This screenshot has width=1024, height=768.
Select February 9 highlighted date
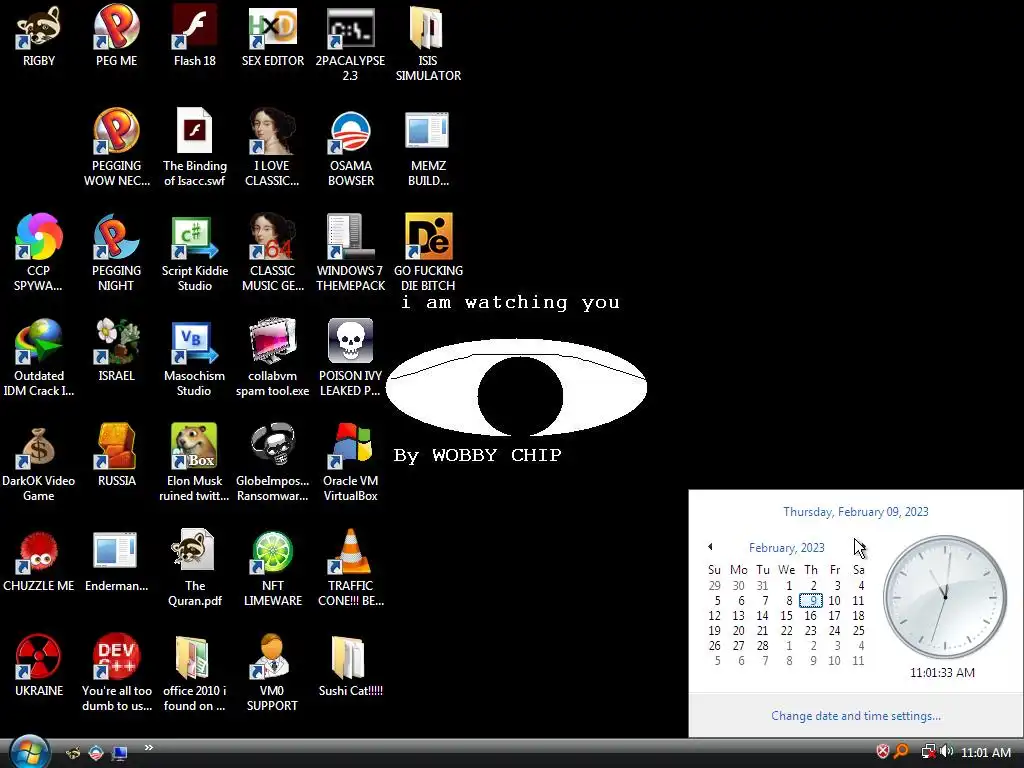[810, 600]
